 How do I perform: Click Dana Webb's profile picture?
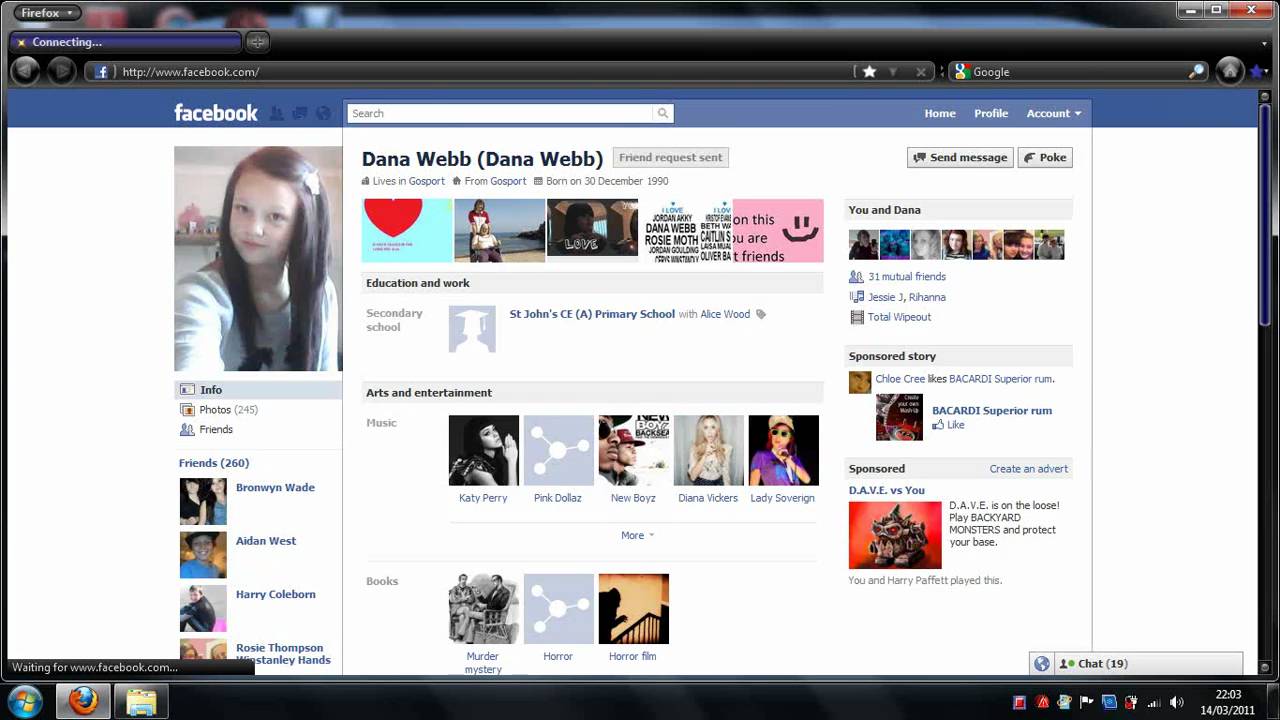click(258, 259)
